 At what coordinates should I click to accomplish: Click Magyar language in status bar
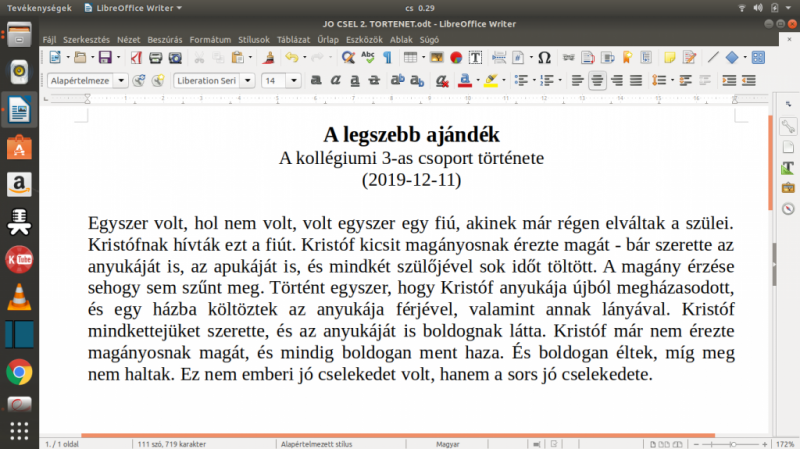446,442
